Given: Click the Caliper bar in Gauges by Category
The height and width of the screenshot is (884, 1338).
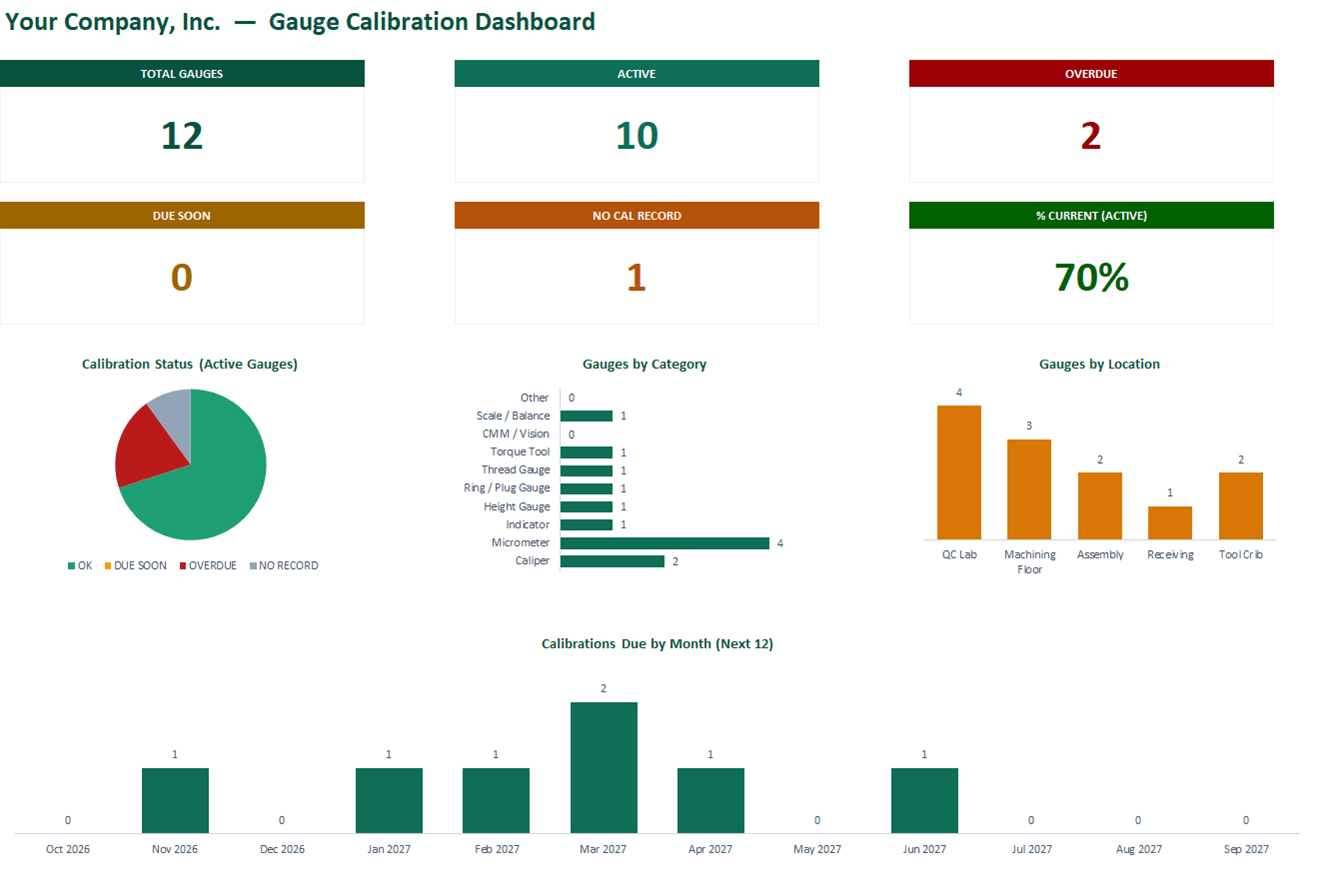Looking at the screenshot, I should tap(613, 561).
